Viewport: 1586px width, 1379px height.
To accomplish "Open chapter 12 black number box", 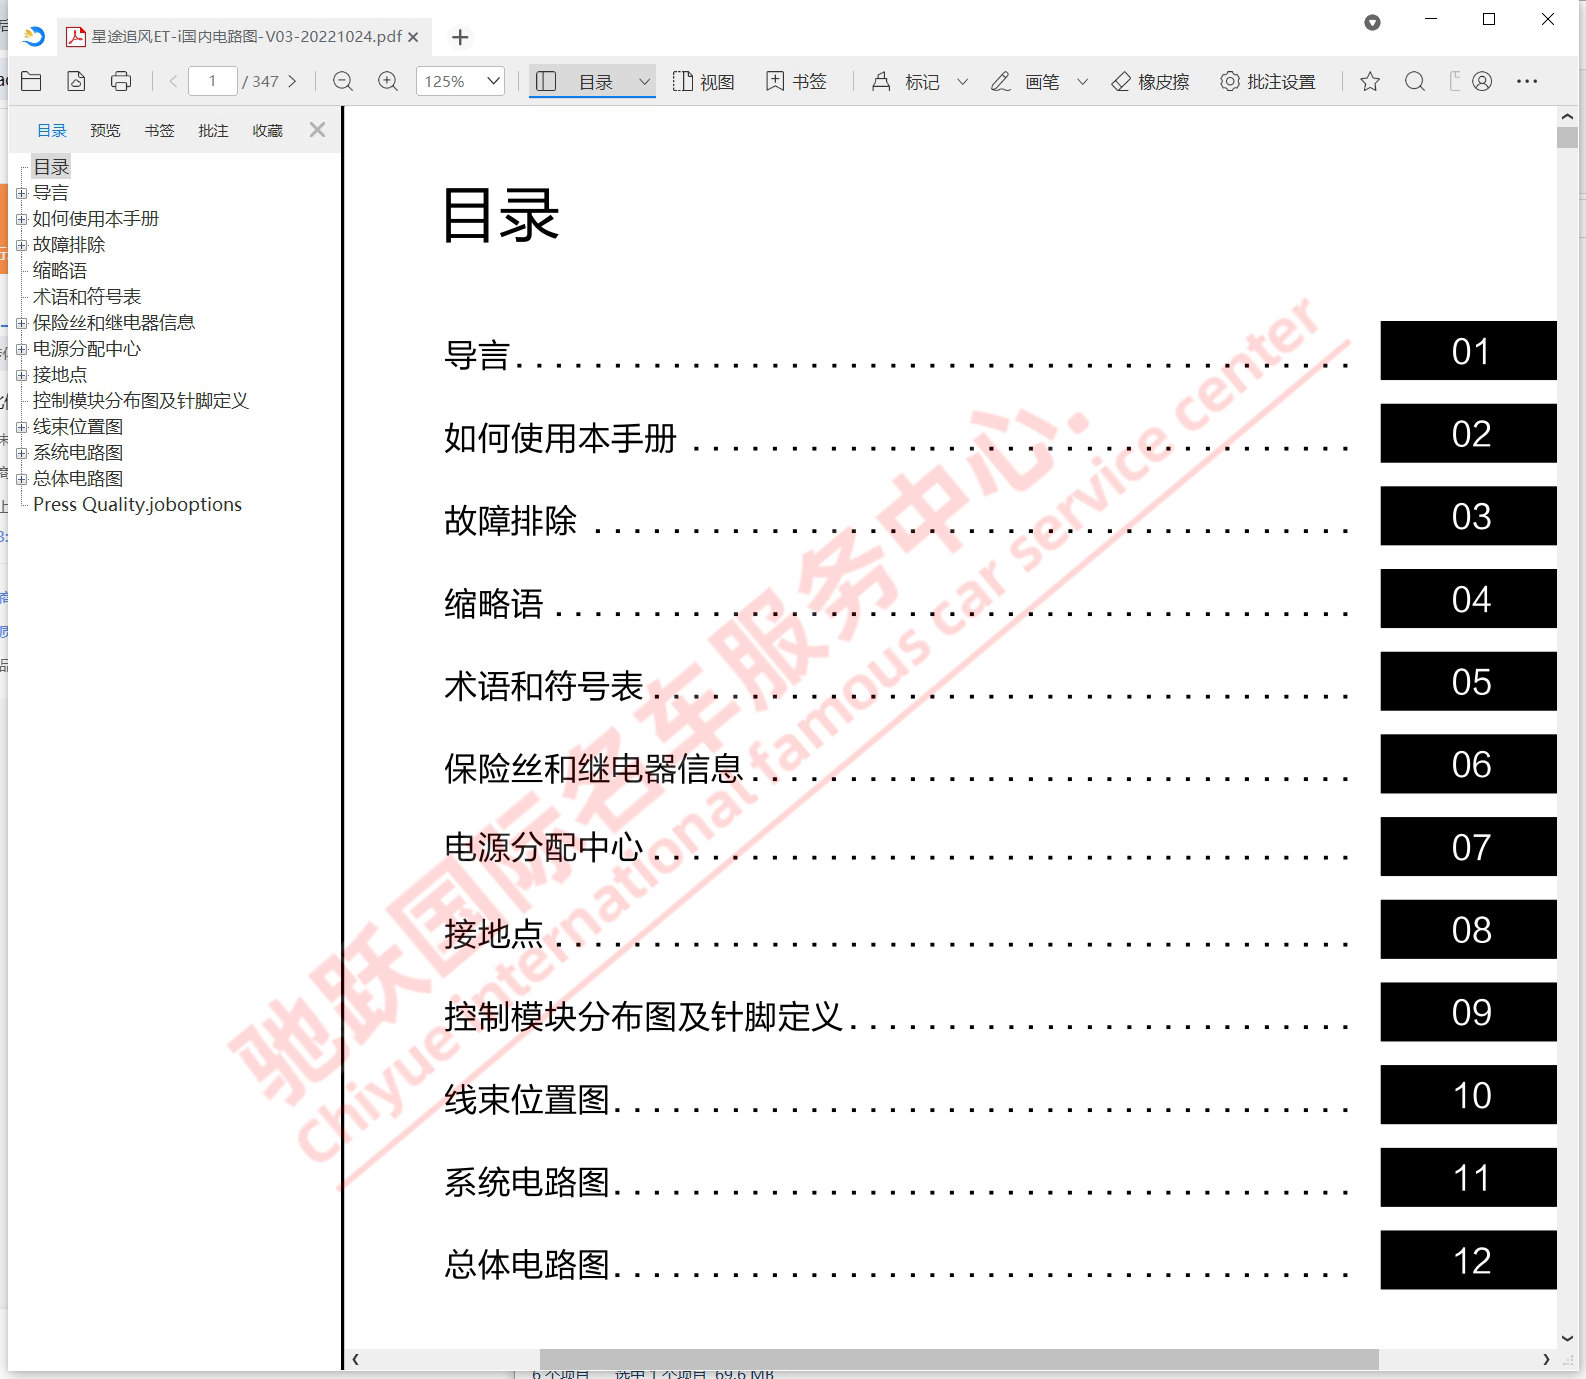I will [x=1468, y=1260].
